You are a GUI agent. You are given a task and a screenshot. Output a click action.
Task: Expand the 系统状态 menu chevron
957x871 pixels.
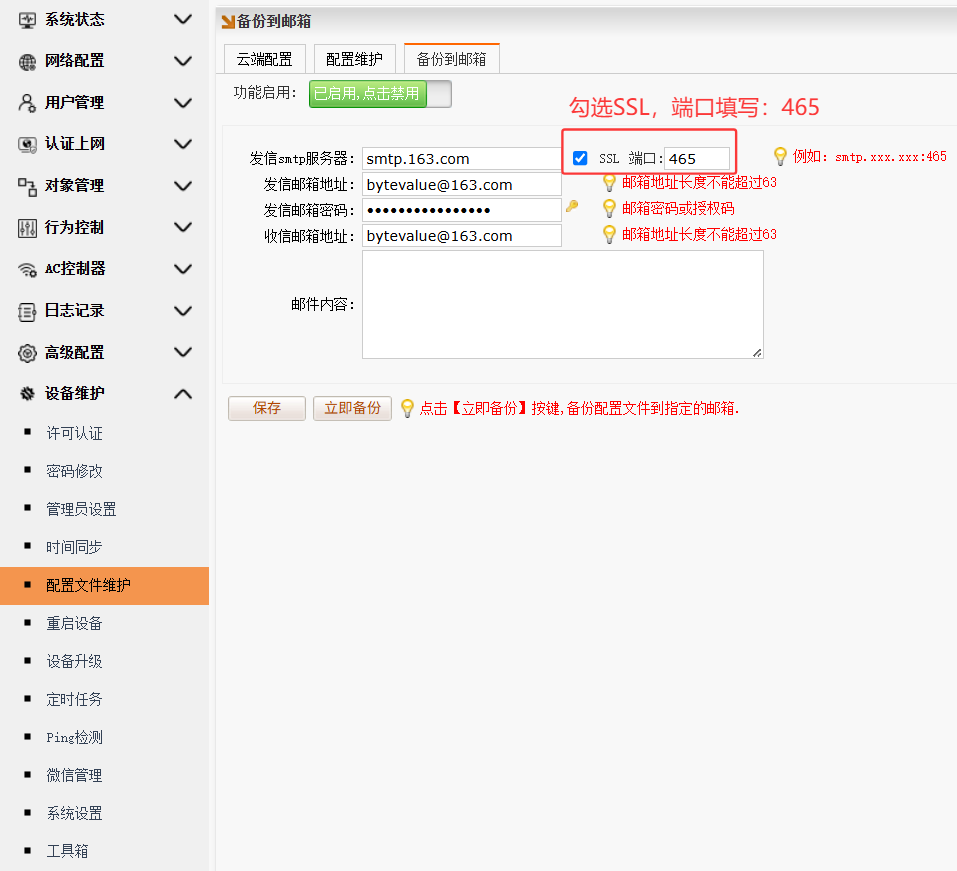pos(183,20)
